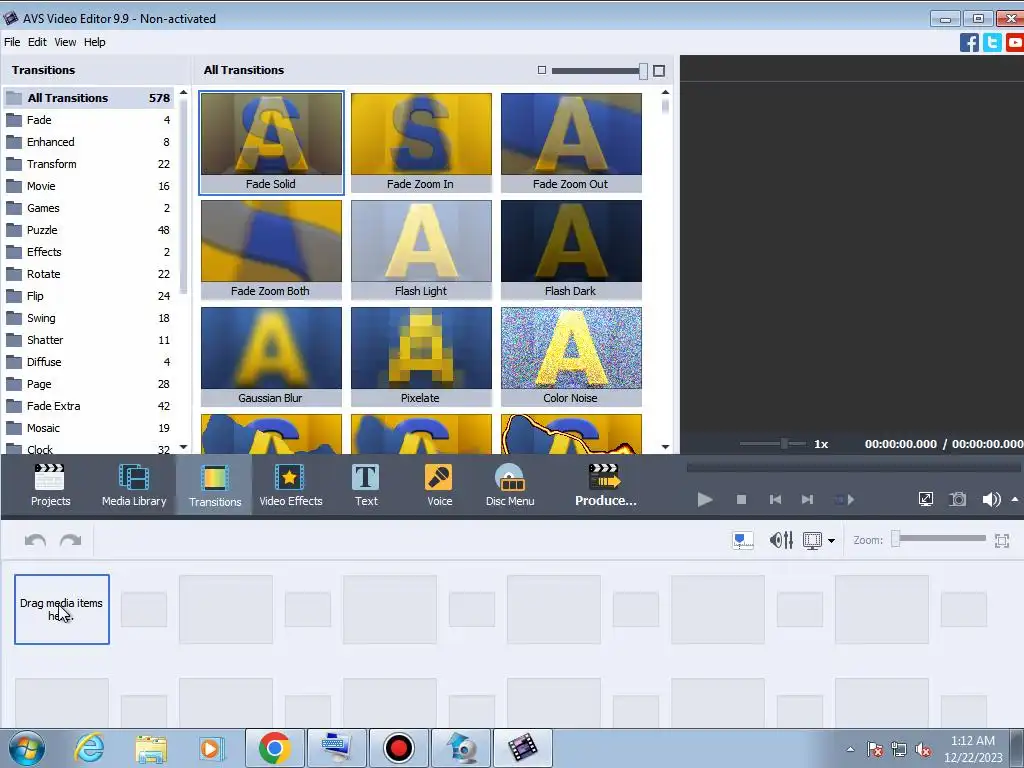This screenshot has height=768, width=1024.
Task: Jump to the previous frame
Action: pyautogui.click(x=775, y=500)
